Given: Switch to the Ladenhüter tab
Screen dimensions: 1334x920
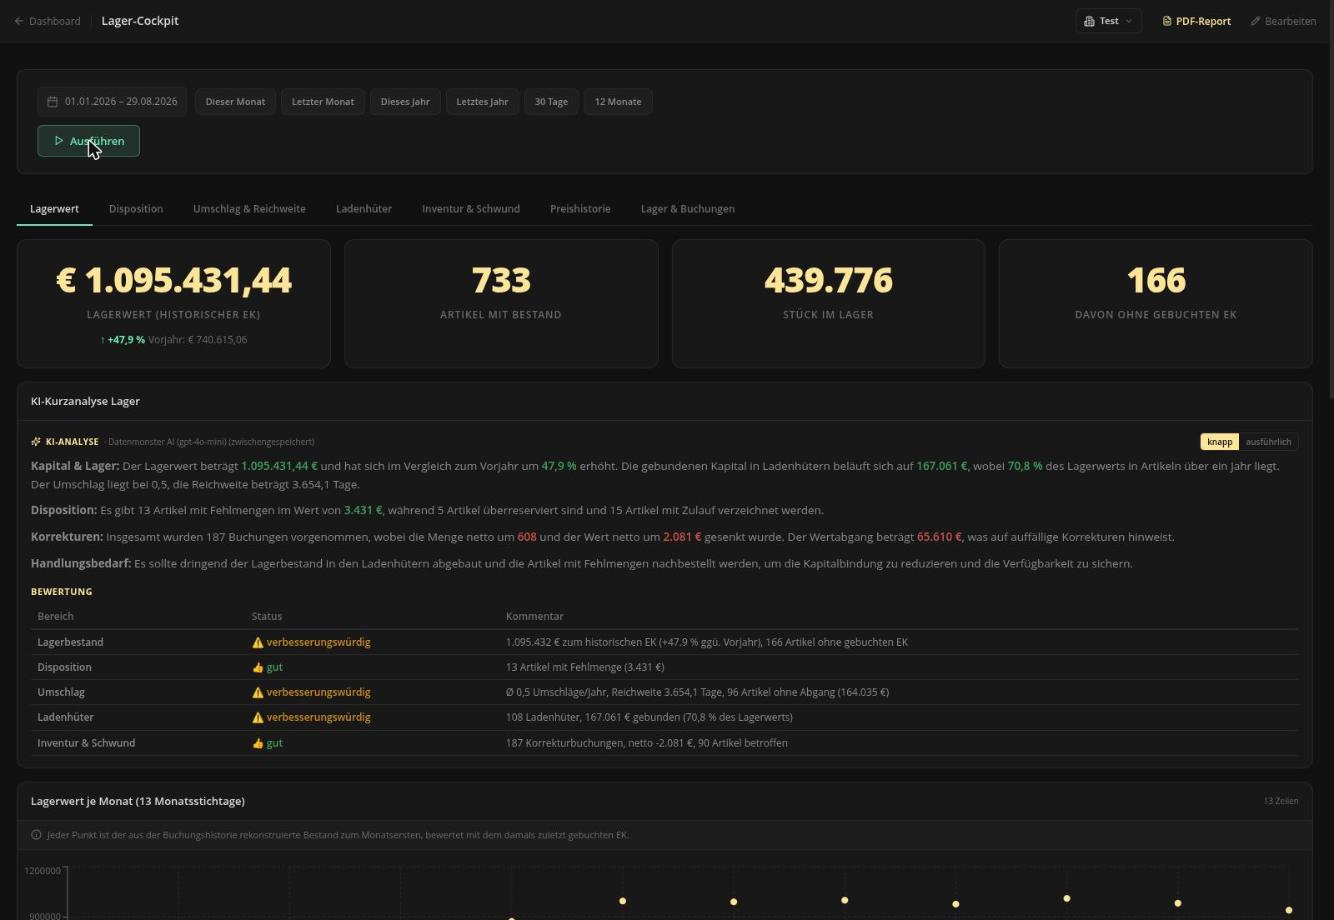Looking at the screenshot, I should [x=364, y=209].
